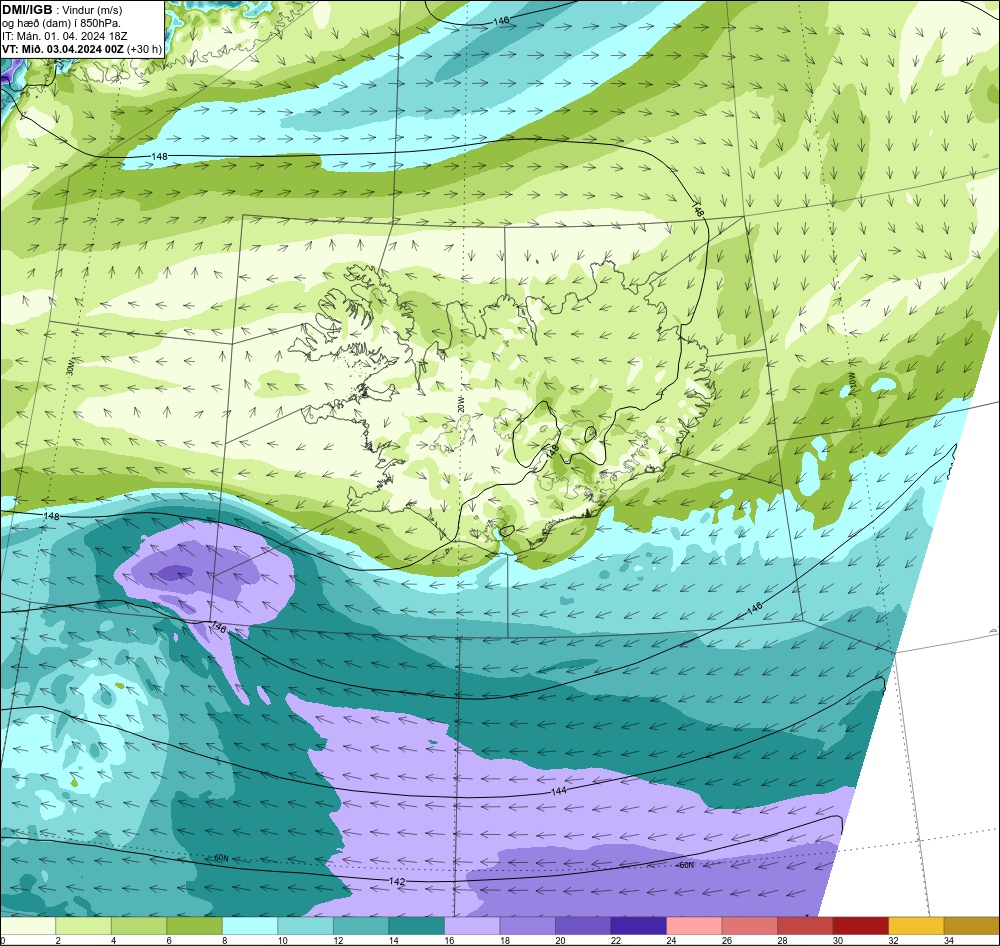Image resolution: width=1000 pixels, height=946 pixels.
Task: Select the medium purple 18–20 m/s legend swatch
Action: click(x=527, y=926)
